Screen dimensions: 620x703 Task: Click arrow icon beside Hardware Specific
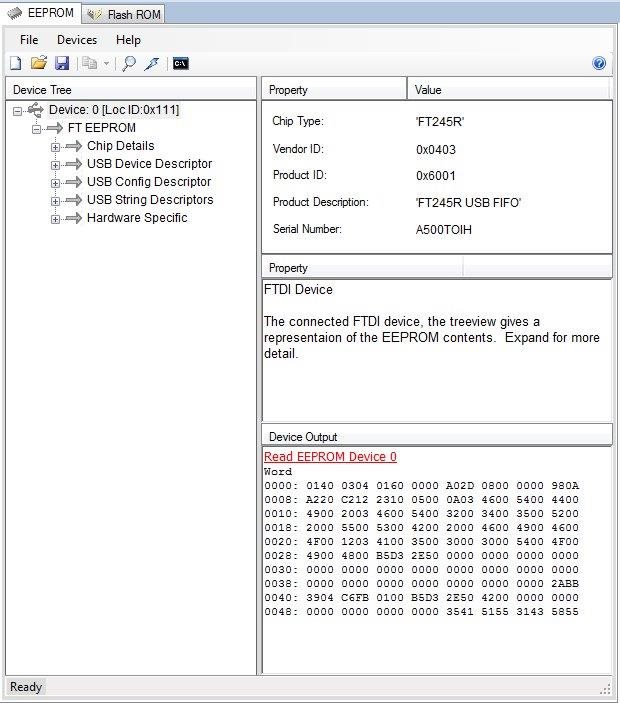[x=74, y=218]
